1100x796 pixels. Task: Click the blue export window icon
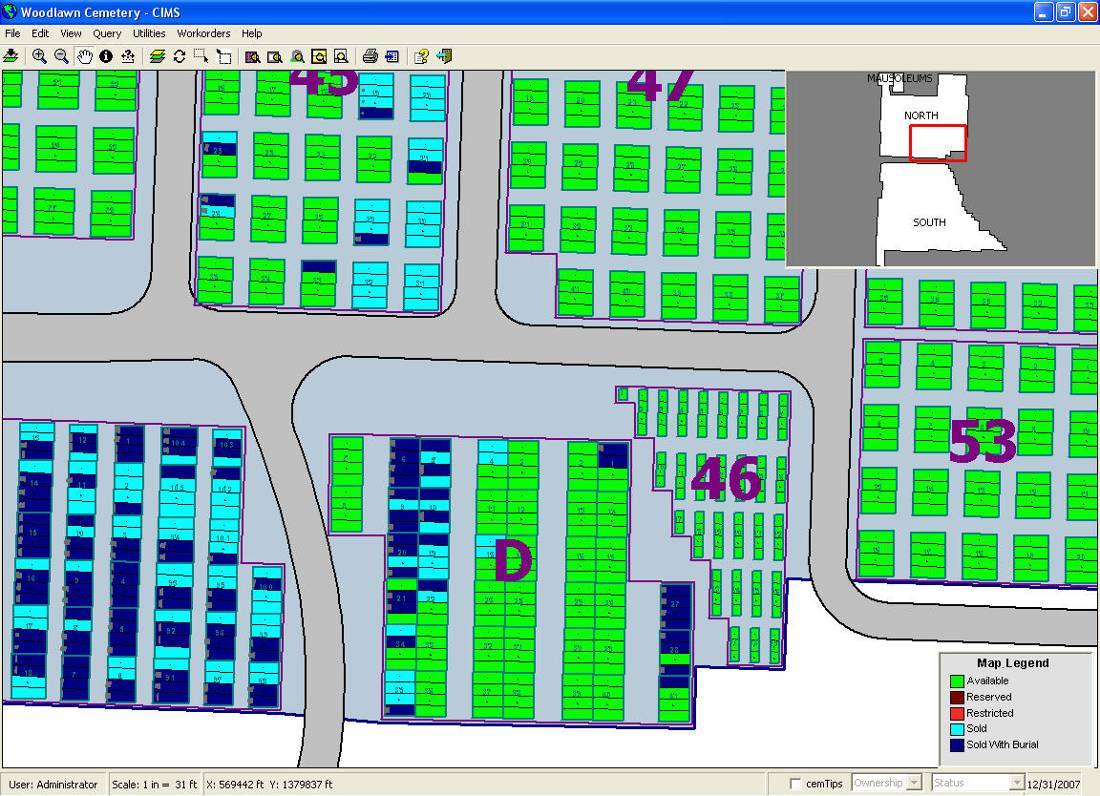click(x=392, y=56)
